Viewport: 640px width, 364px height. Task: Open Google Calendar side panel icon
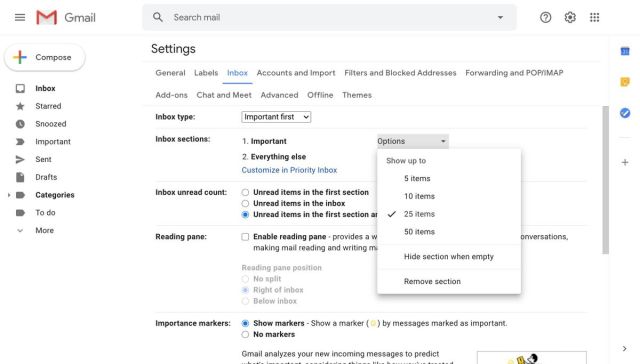625,51
